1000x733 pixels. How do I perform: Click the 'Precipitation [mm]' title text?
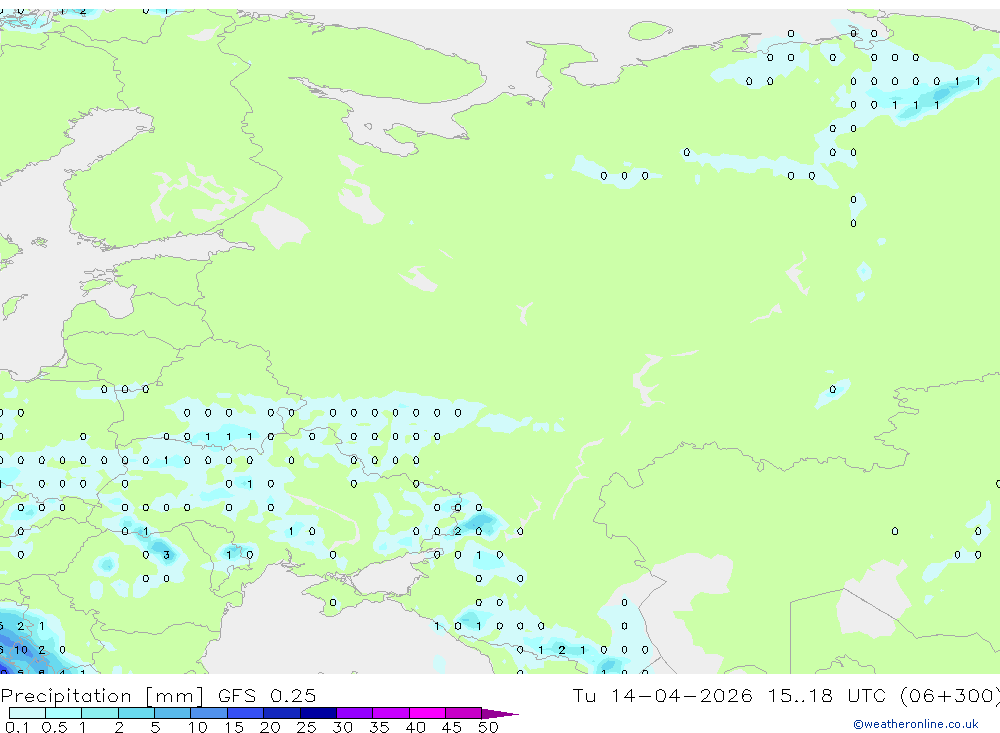(x=102, y=695)
